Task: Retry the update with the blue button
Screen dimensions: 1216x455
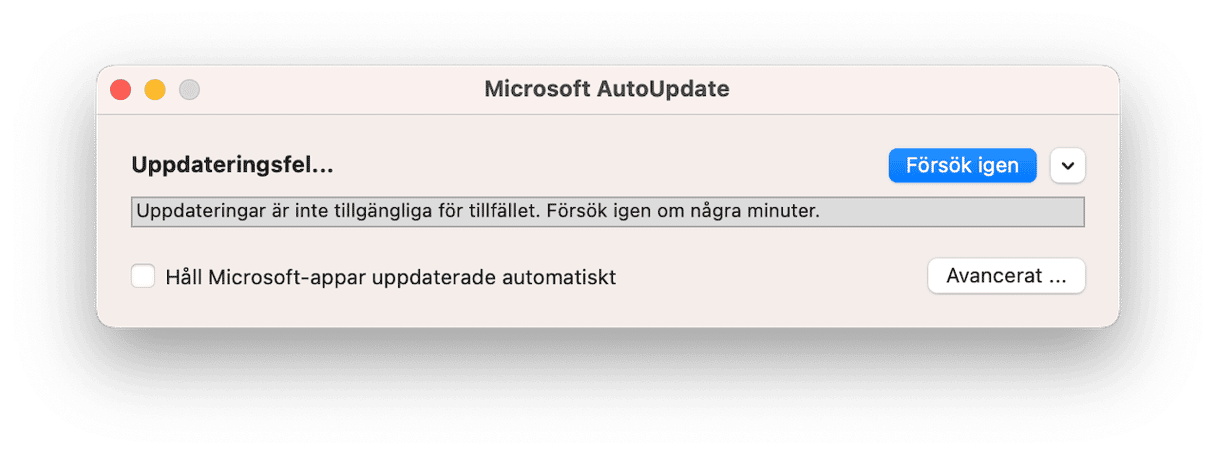Action: pyautogui.click(x=962, y=166)
